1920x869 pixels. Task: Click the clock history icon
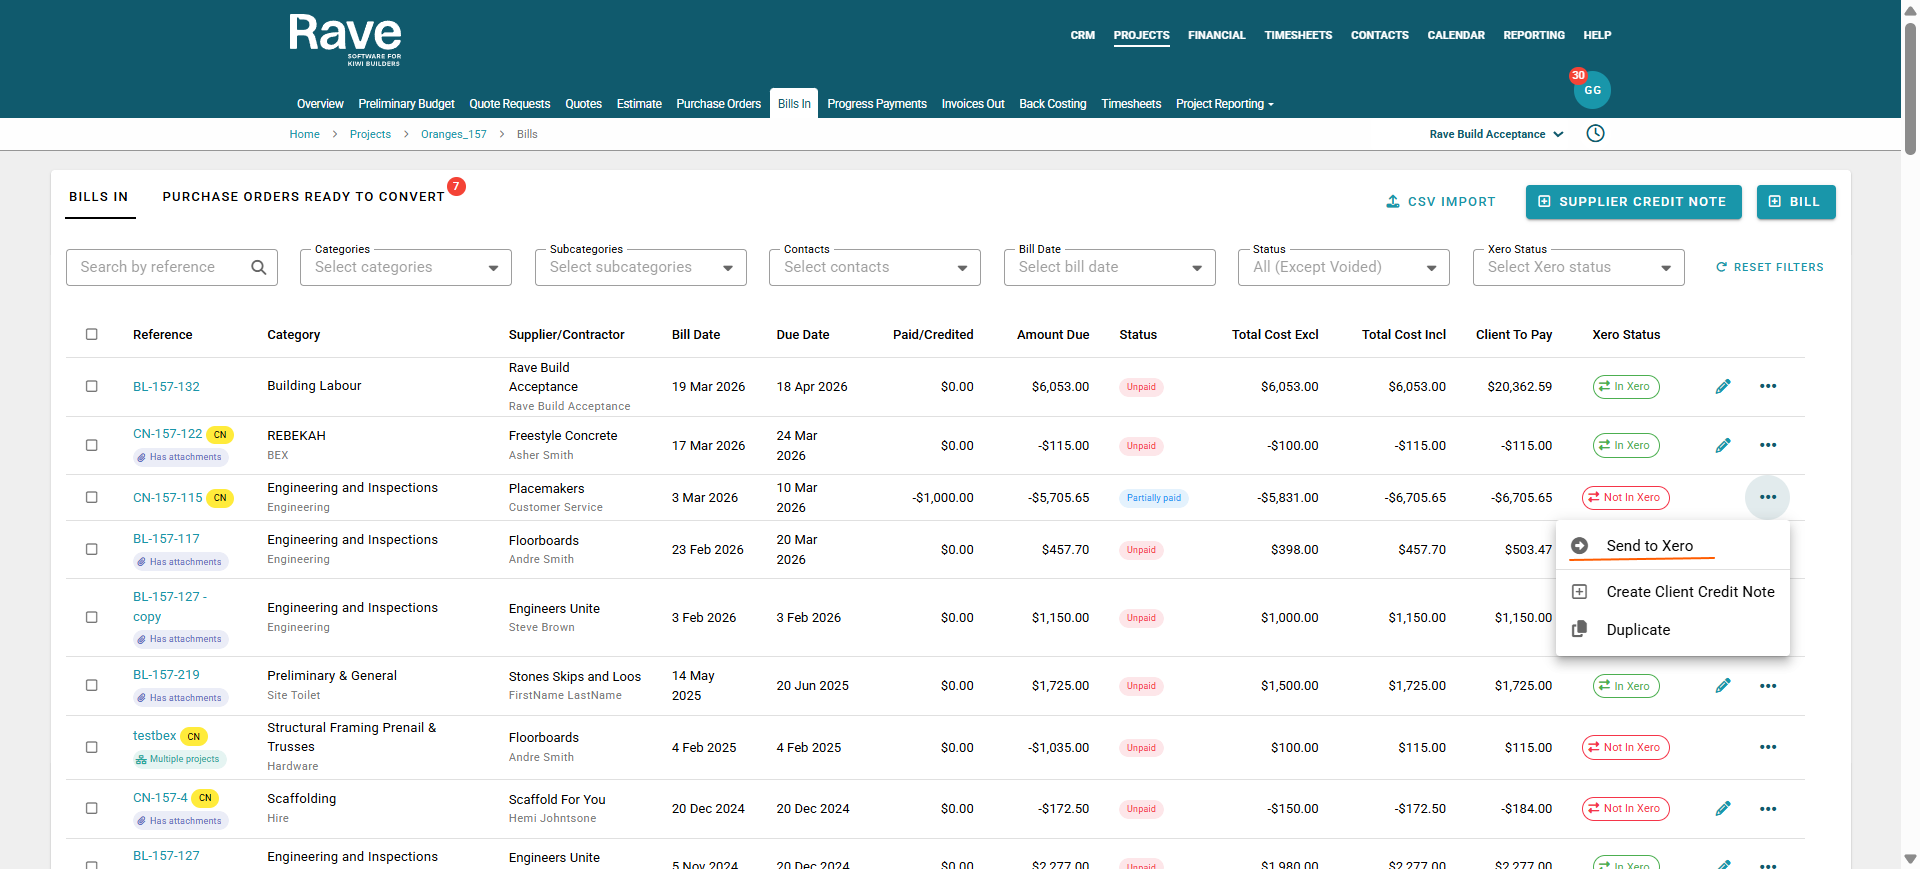[1595, 134]
